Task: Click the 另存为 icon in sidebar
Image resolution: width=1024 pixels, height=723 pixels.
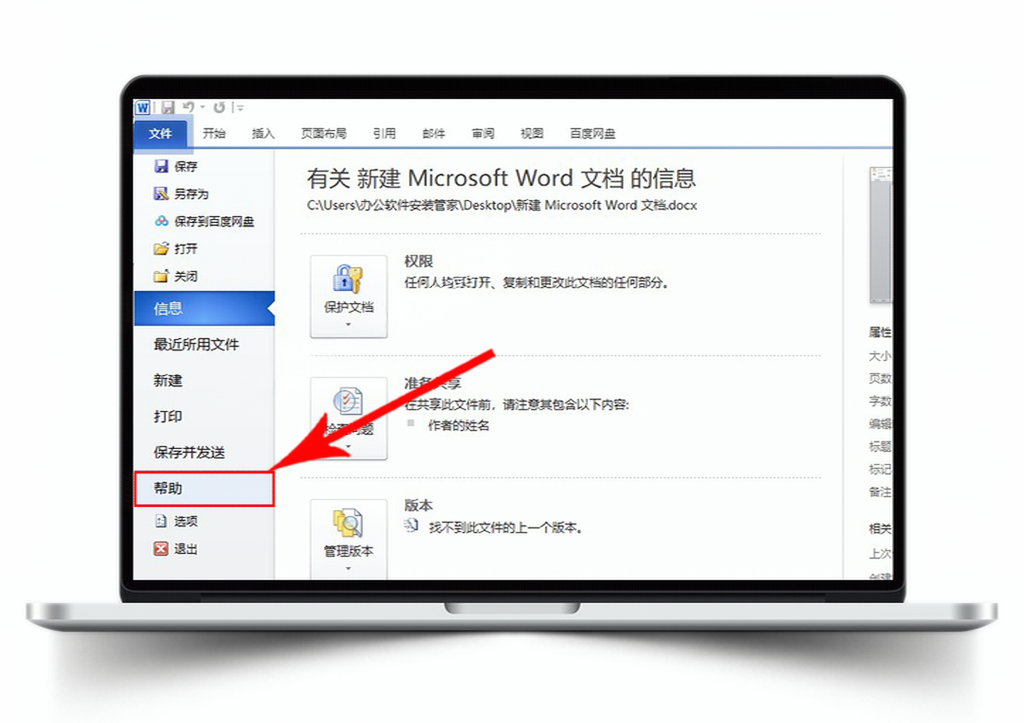Action: tap(161, 193)
